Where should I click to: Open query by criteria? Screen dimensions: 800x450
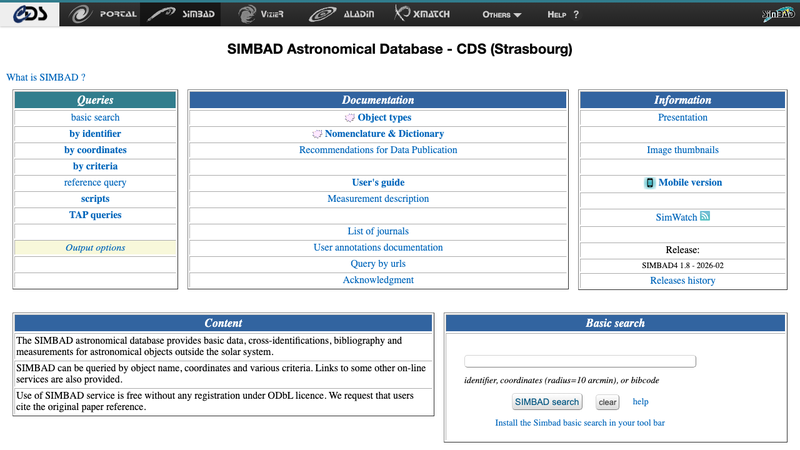coord(95,166)
